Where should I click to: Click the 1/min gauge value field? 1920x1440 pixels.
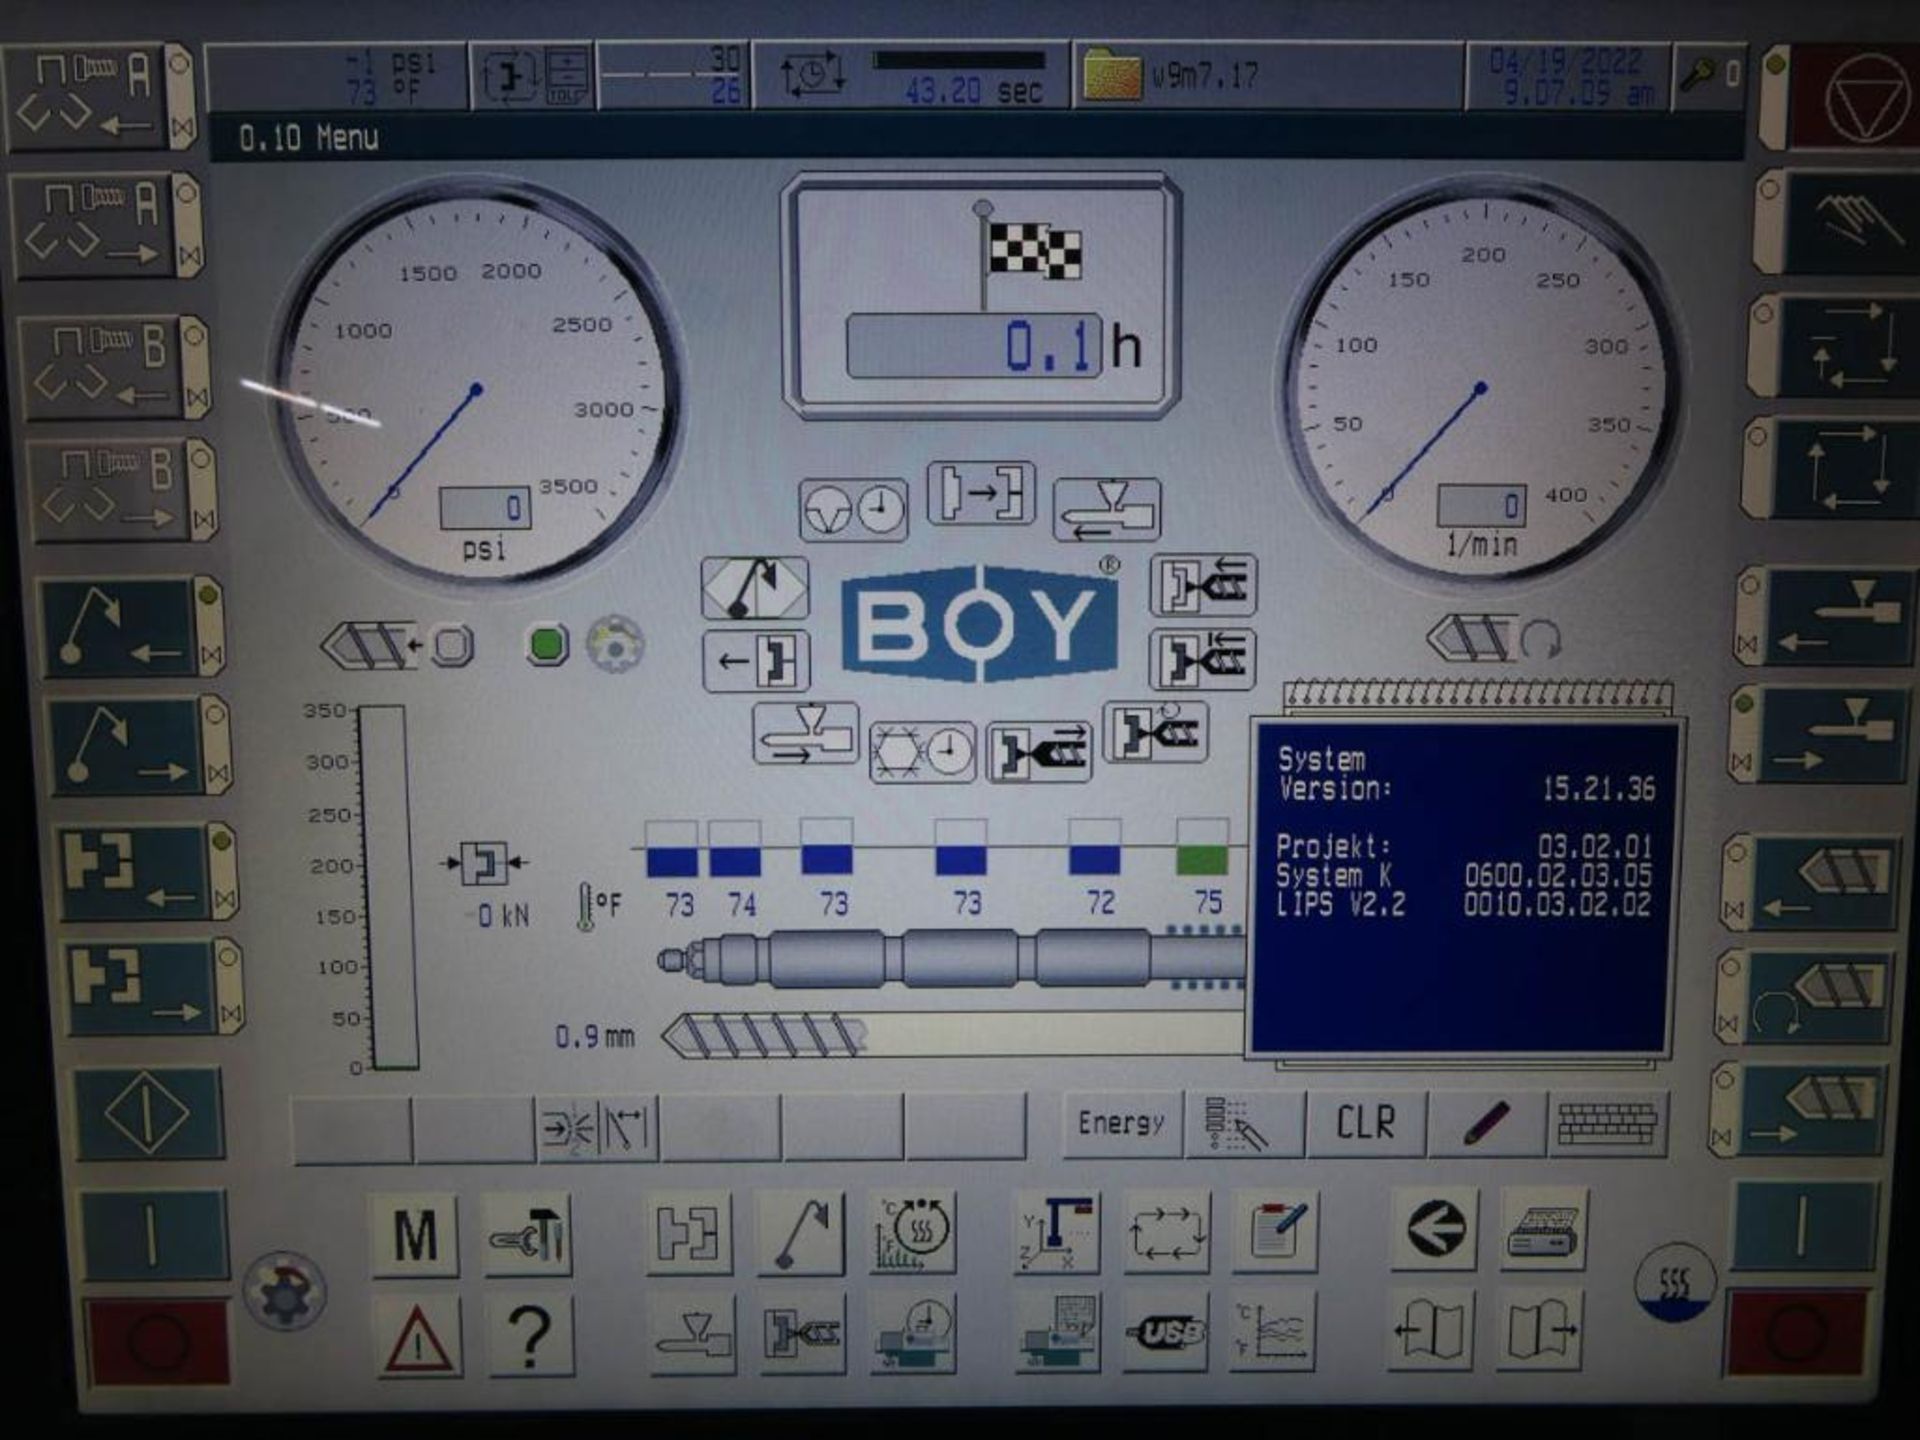[1482, 505]
